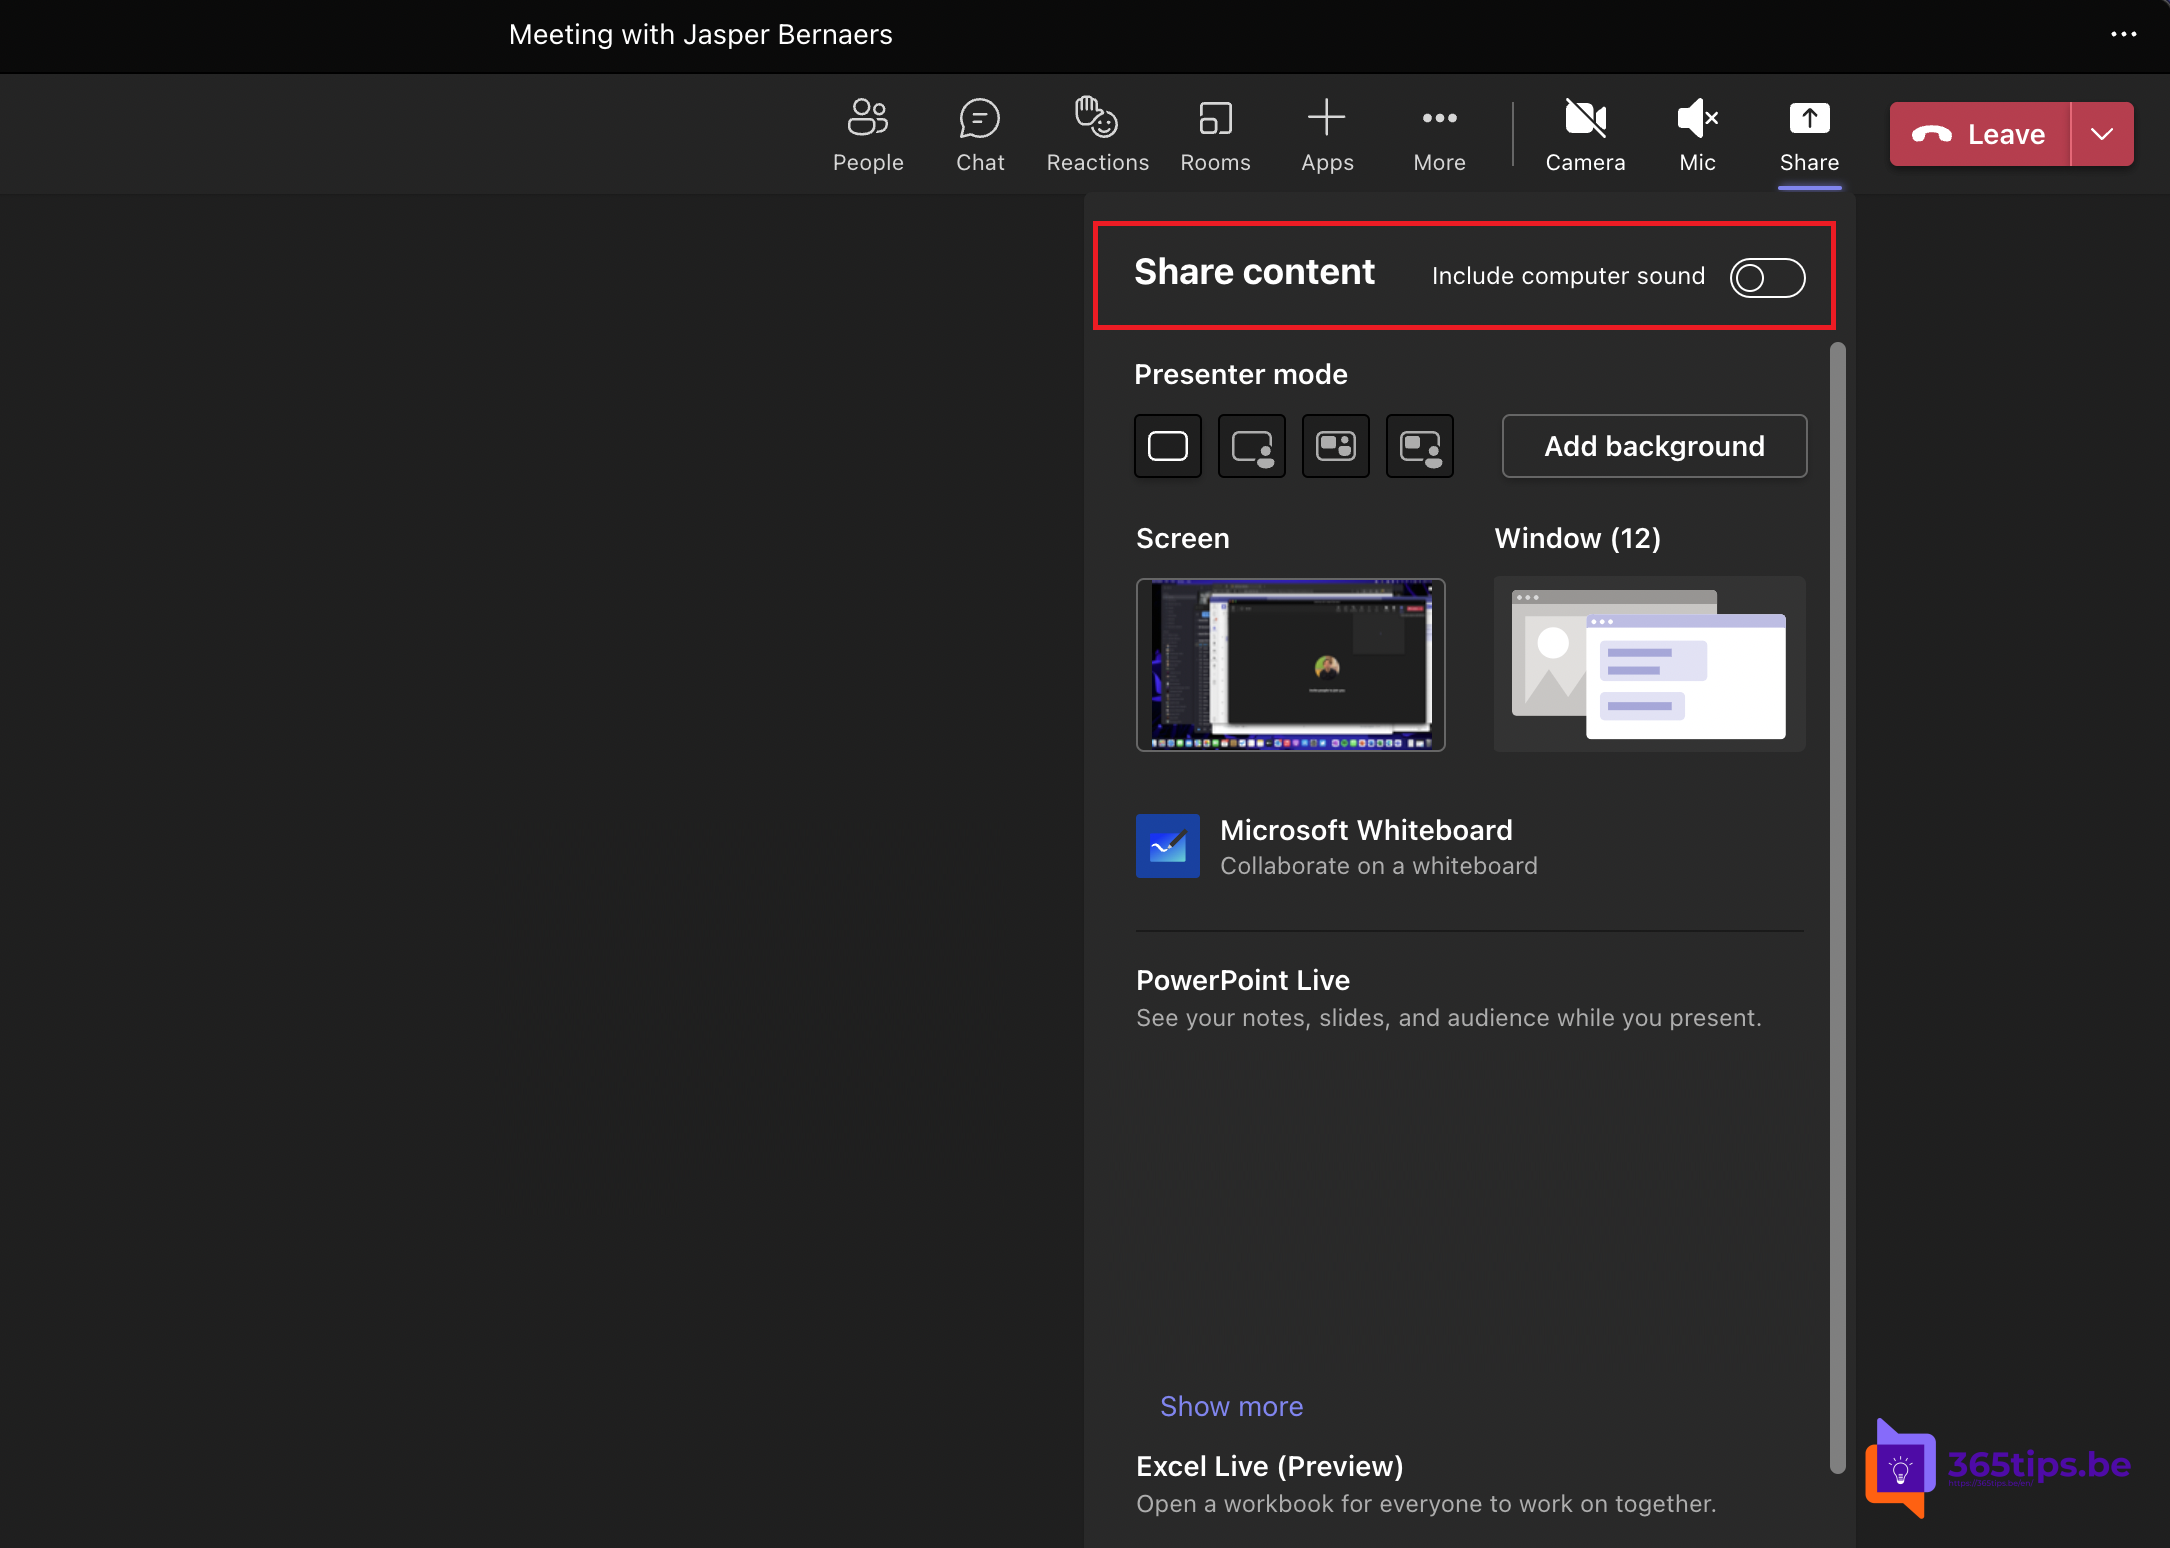Image resolution: width=2170 pixels, height=1548 pixels.
Task: Expand Leave meeting dropdown arrow
Action: (x=2106, y=132)
